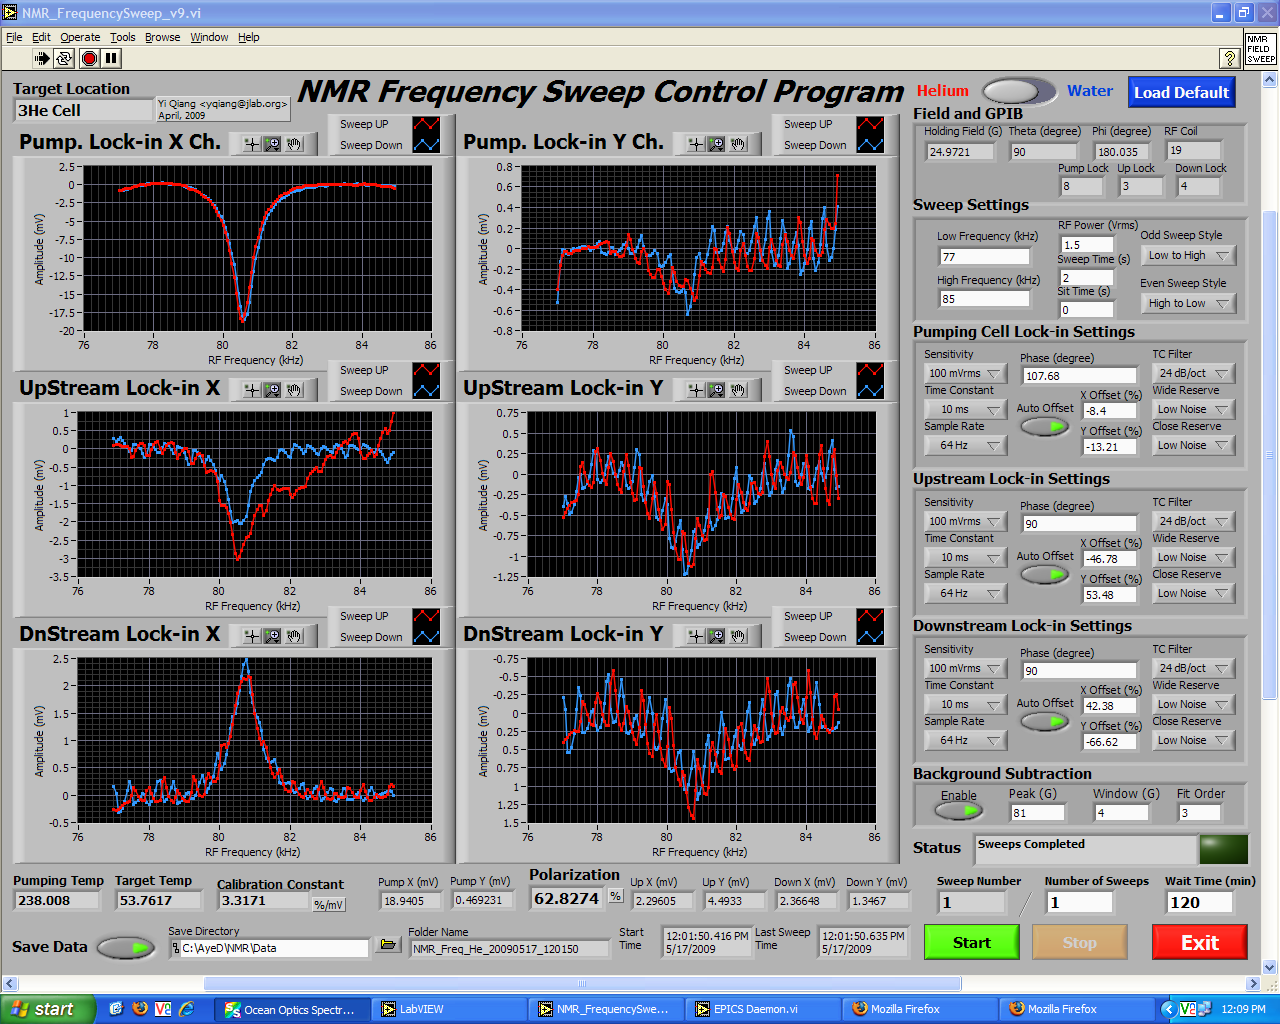The height and width of the screenshot is (1024, 1280).
Task: Open the Operate menu
Action: pos(80,37)
